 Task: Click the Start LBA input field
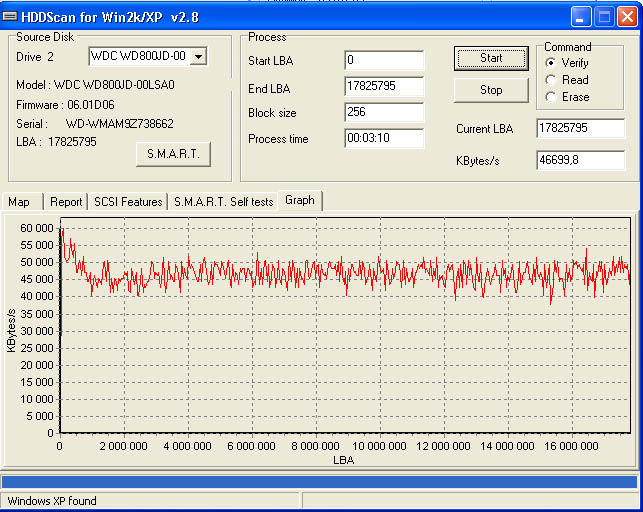click(384, 61)
